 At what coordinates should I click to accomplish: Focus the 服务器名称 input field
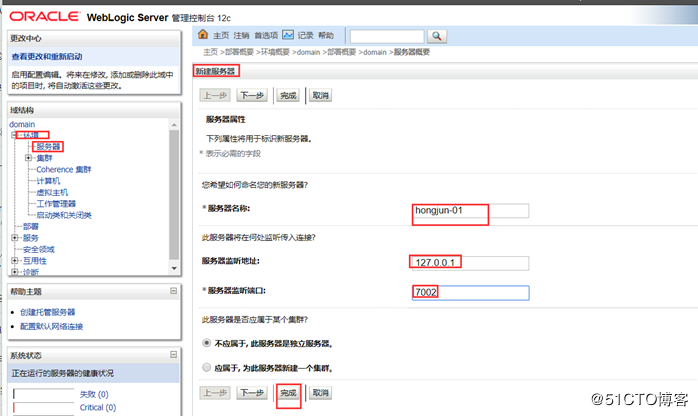(x=471, y=210)
